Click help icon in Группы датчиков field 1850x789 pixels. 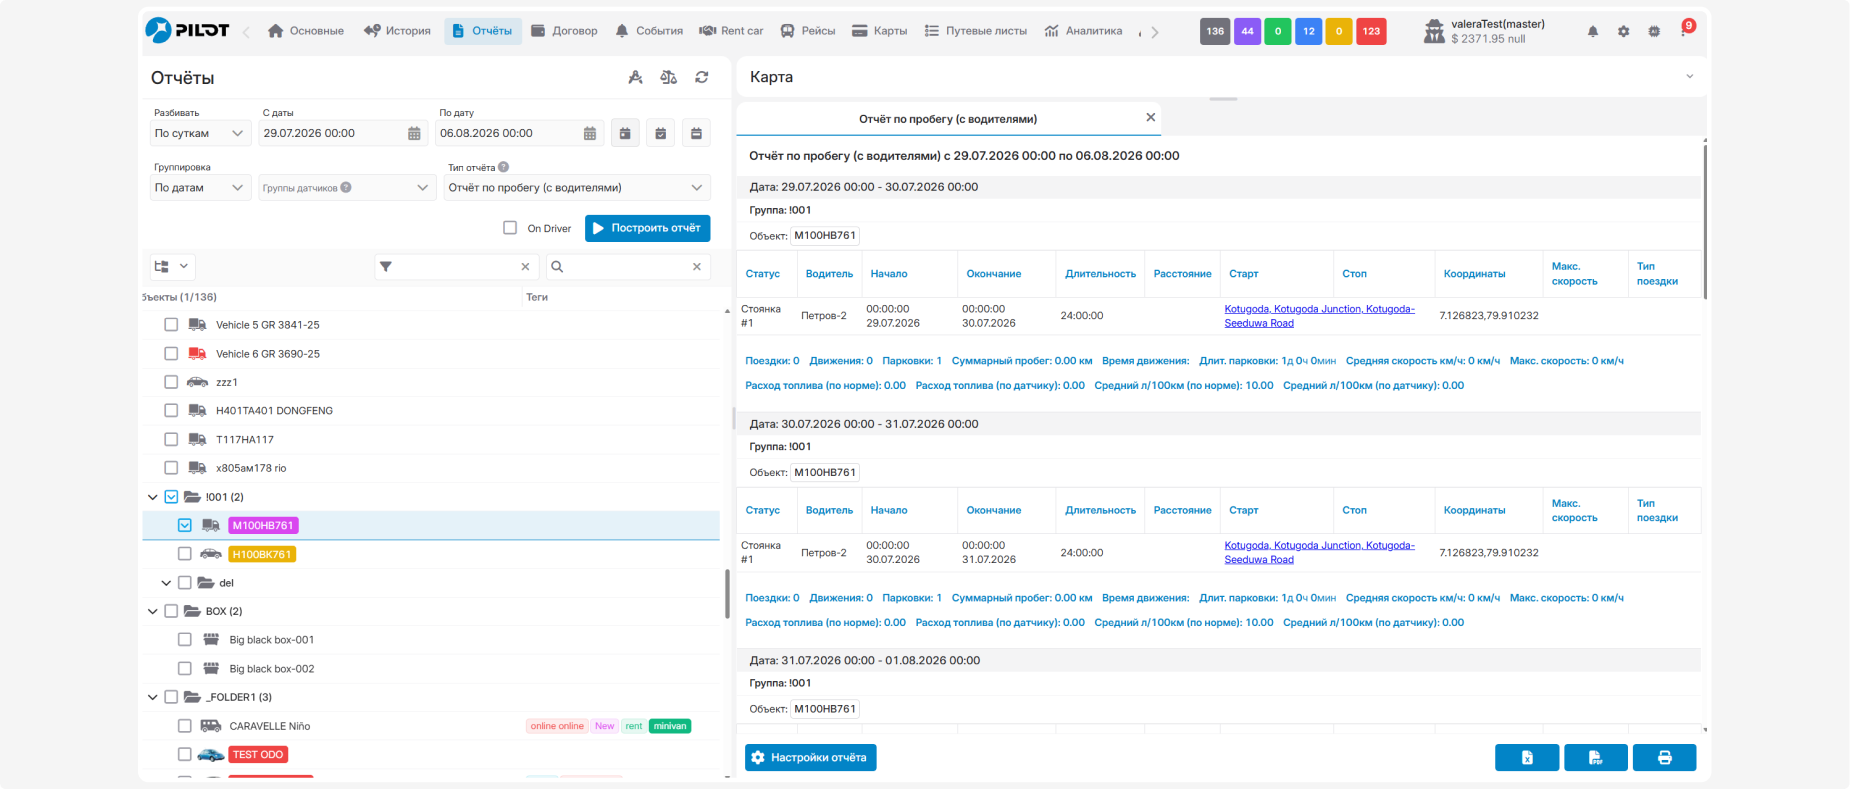[346, 187]
